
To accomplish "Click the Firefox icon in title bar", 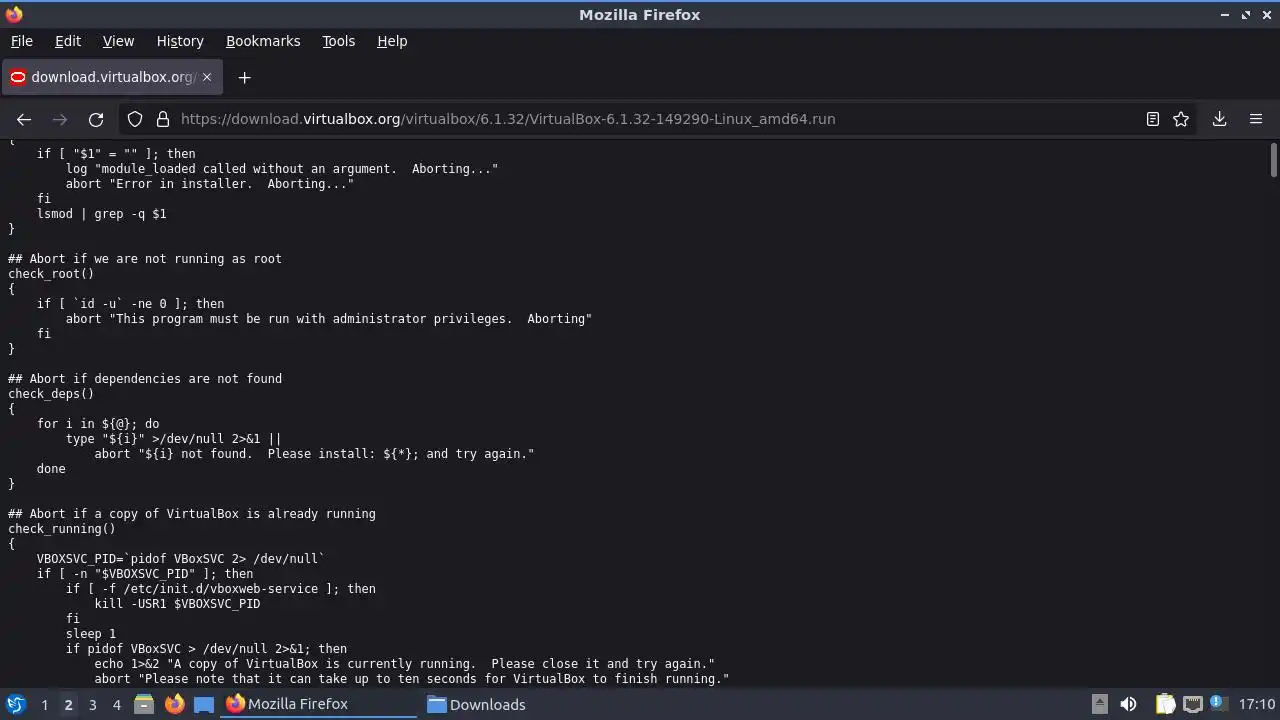I will click(x=14, y=14).
